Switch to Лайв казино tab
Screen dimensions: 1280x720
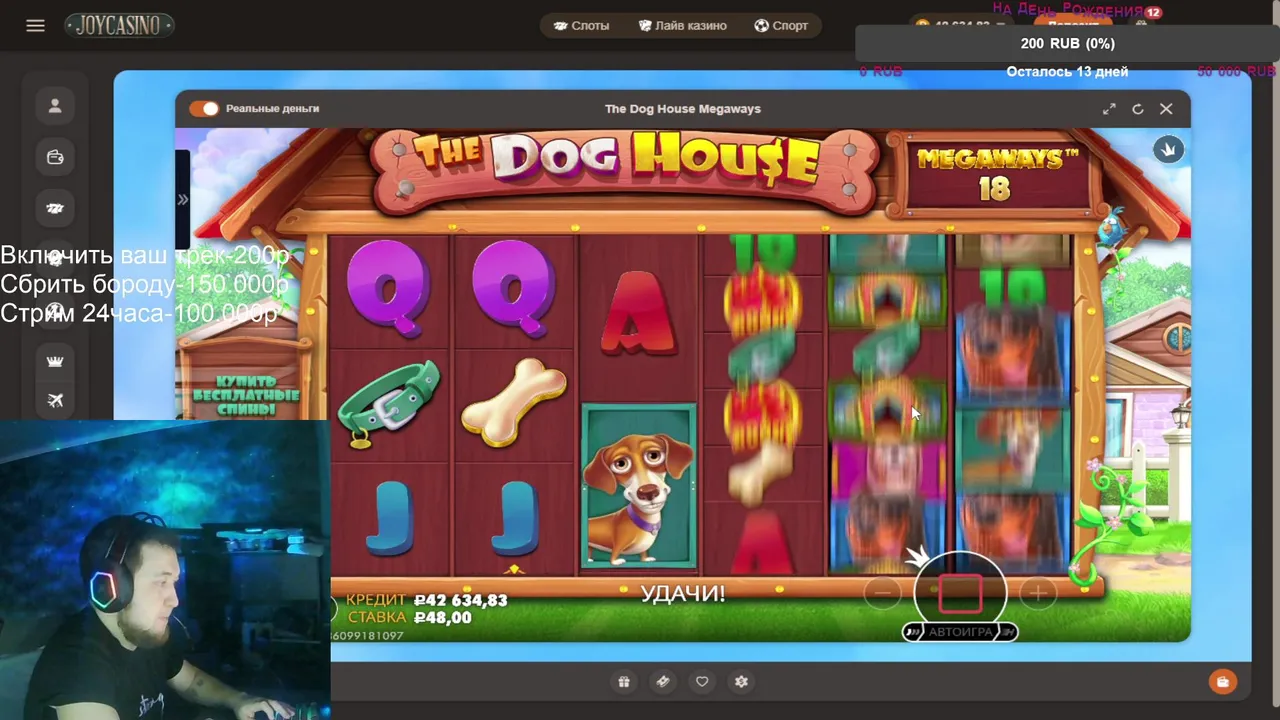682,26
